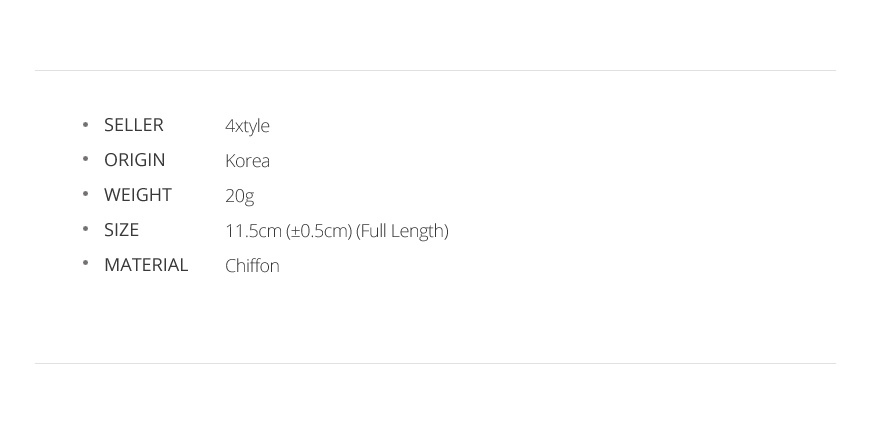Click the bullet before SIZE
873x437 pixels.
coord(85,229)
